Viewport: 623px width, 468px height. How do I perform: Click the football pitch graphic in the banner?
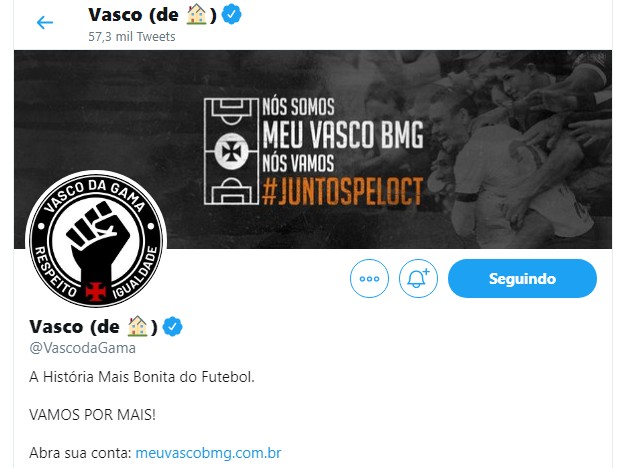coord(231,151)
